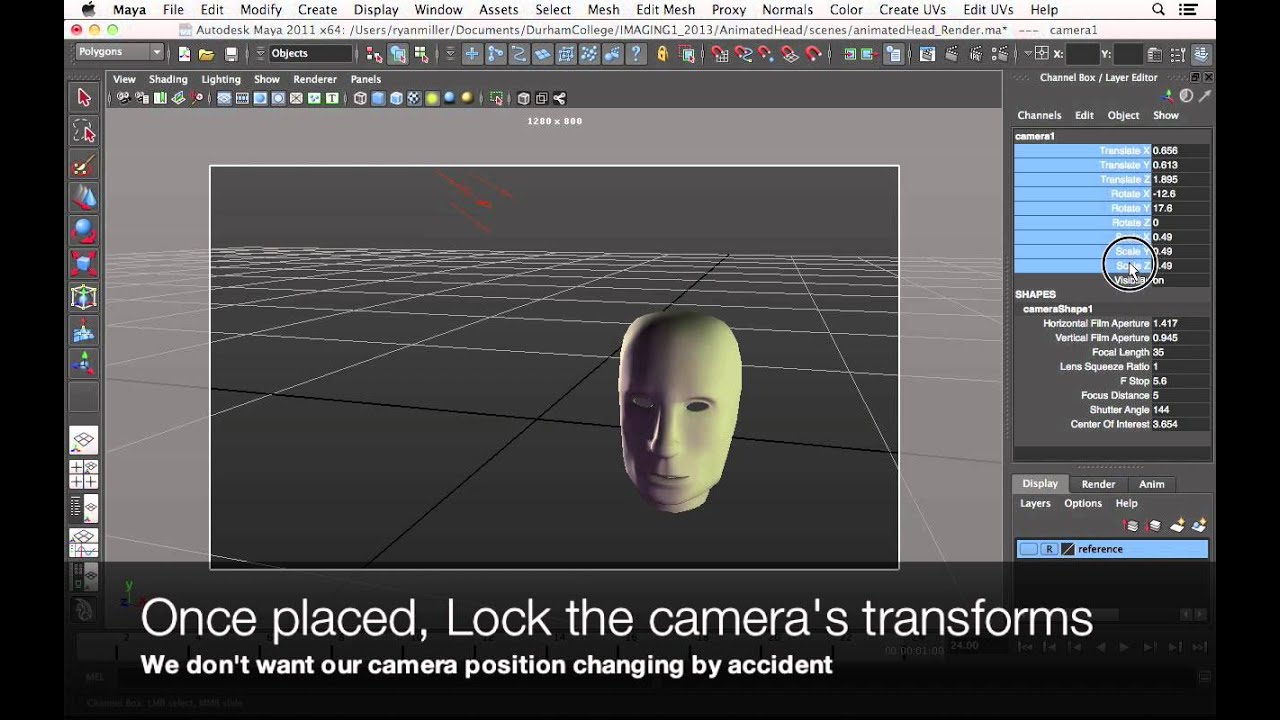The height and width of the screenshot is (720, 1280).
Task: Click the Options menu in Layer Editor
Action: (1082, 503)
